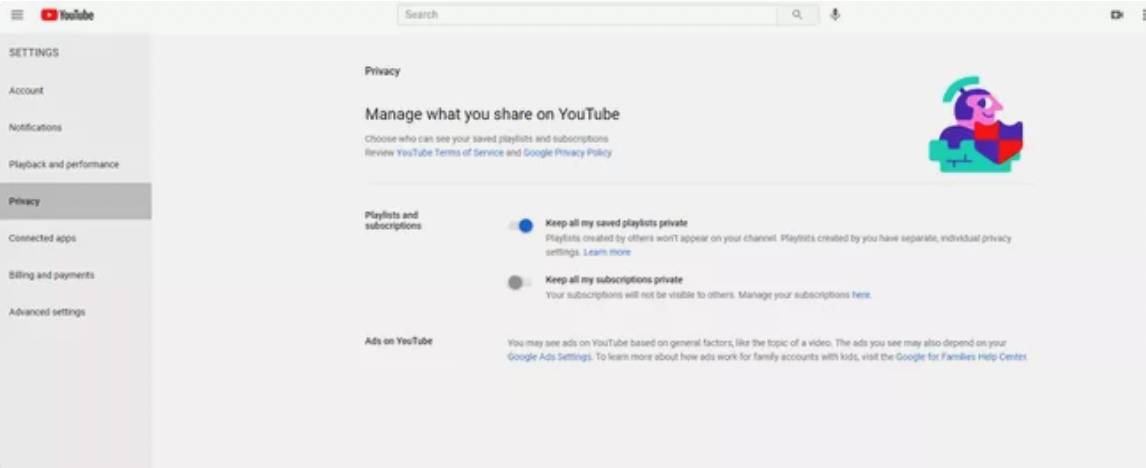The width and height of the screenshot is (1146, 468).
Task: Open Google Privacy Policy link
Action: [567, 153]
